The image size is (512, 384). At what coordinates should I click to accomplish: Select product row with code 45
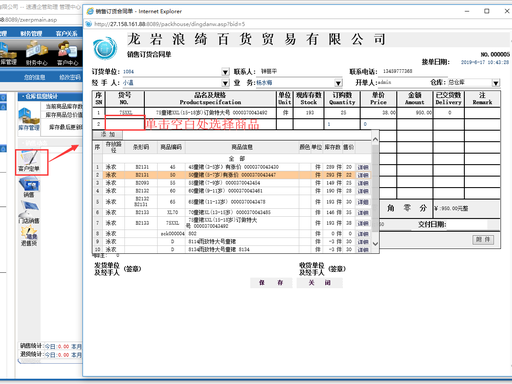tap(232, 167)
